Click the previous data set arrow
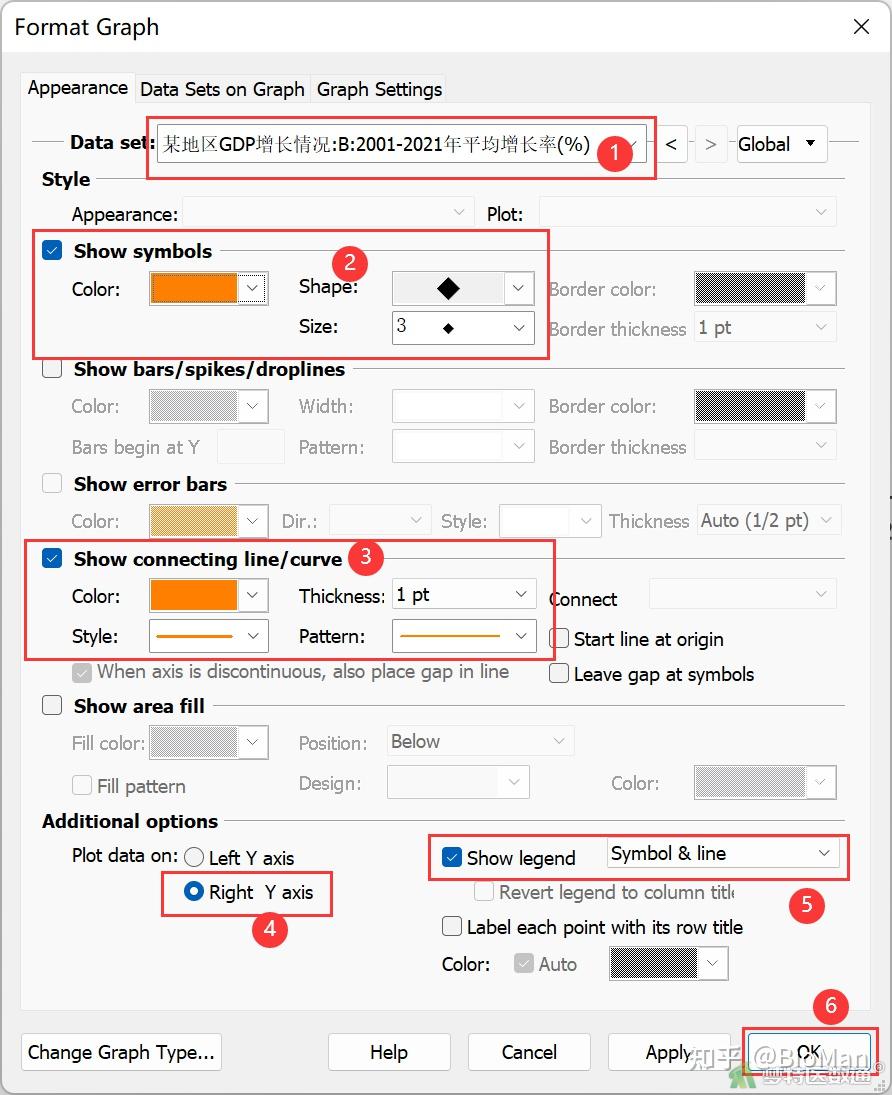 coord(671,144)
